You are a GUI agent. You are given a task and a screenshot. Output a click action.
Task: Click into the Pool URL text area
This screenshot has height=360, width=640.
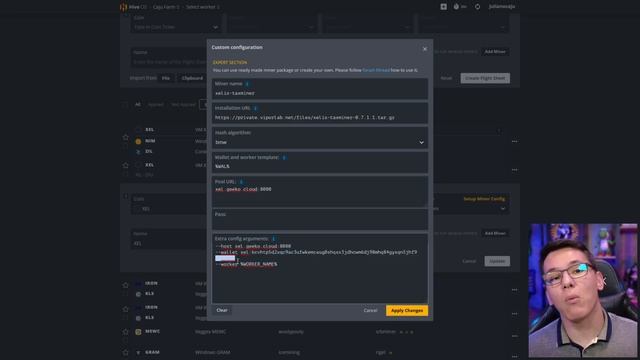320,192
